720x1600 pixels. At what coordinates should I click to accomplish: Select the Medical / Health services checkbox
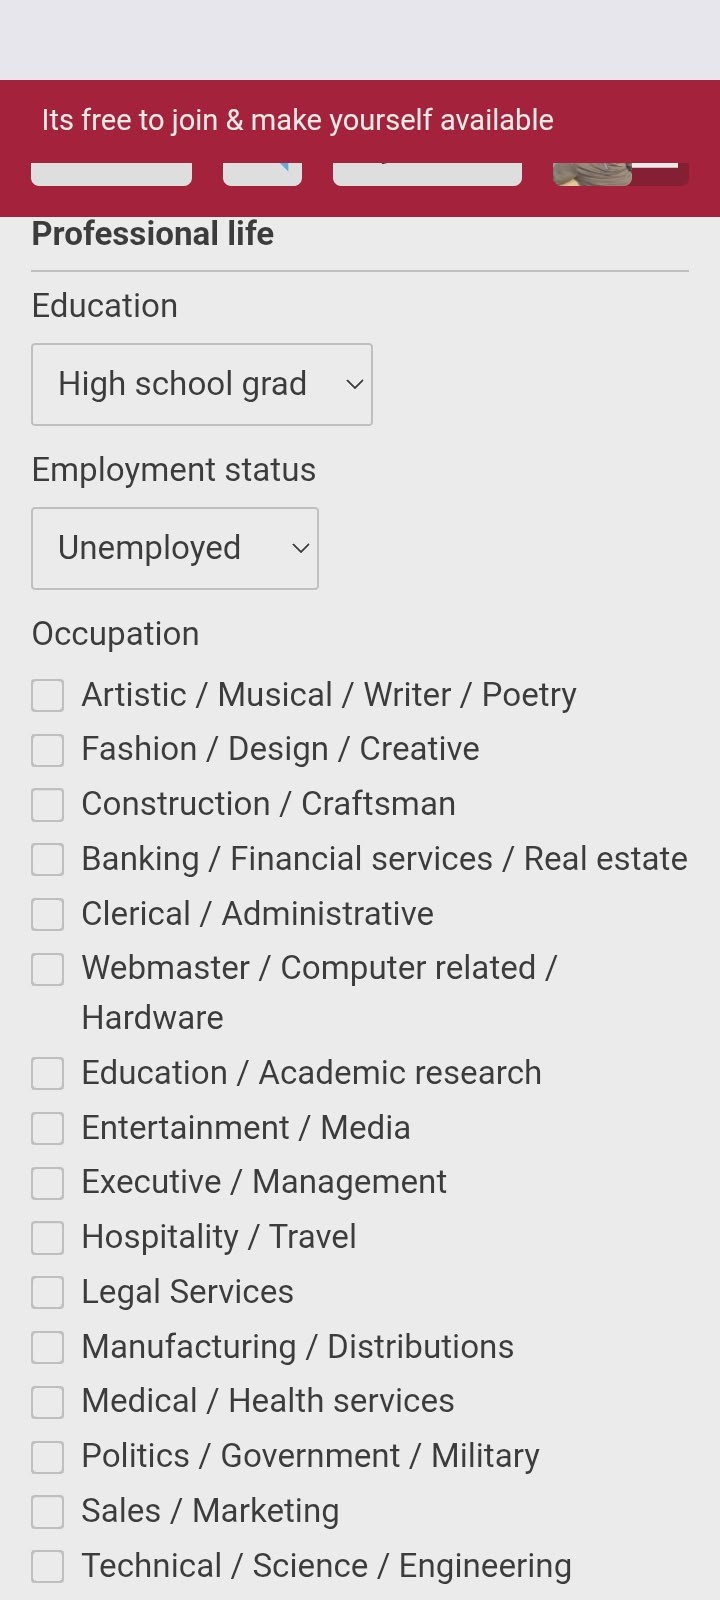click(48, 1402)
